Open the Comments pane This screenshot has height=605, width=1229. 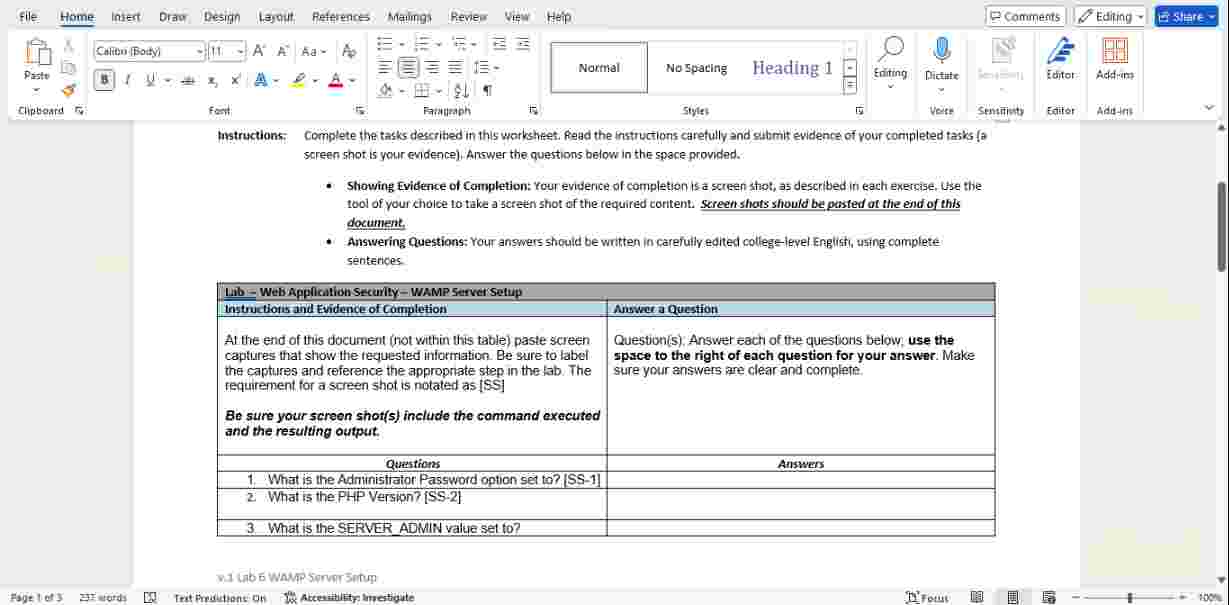[1024, 16]
